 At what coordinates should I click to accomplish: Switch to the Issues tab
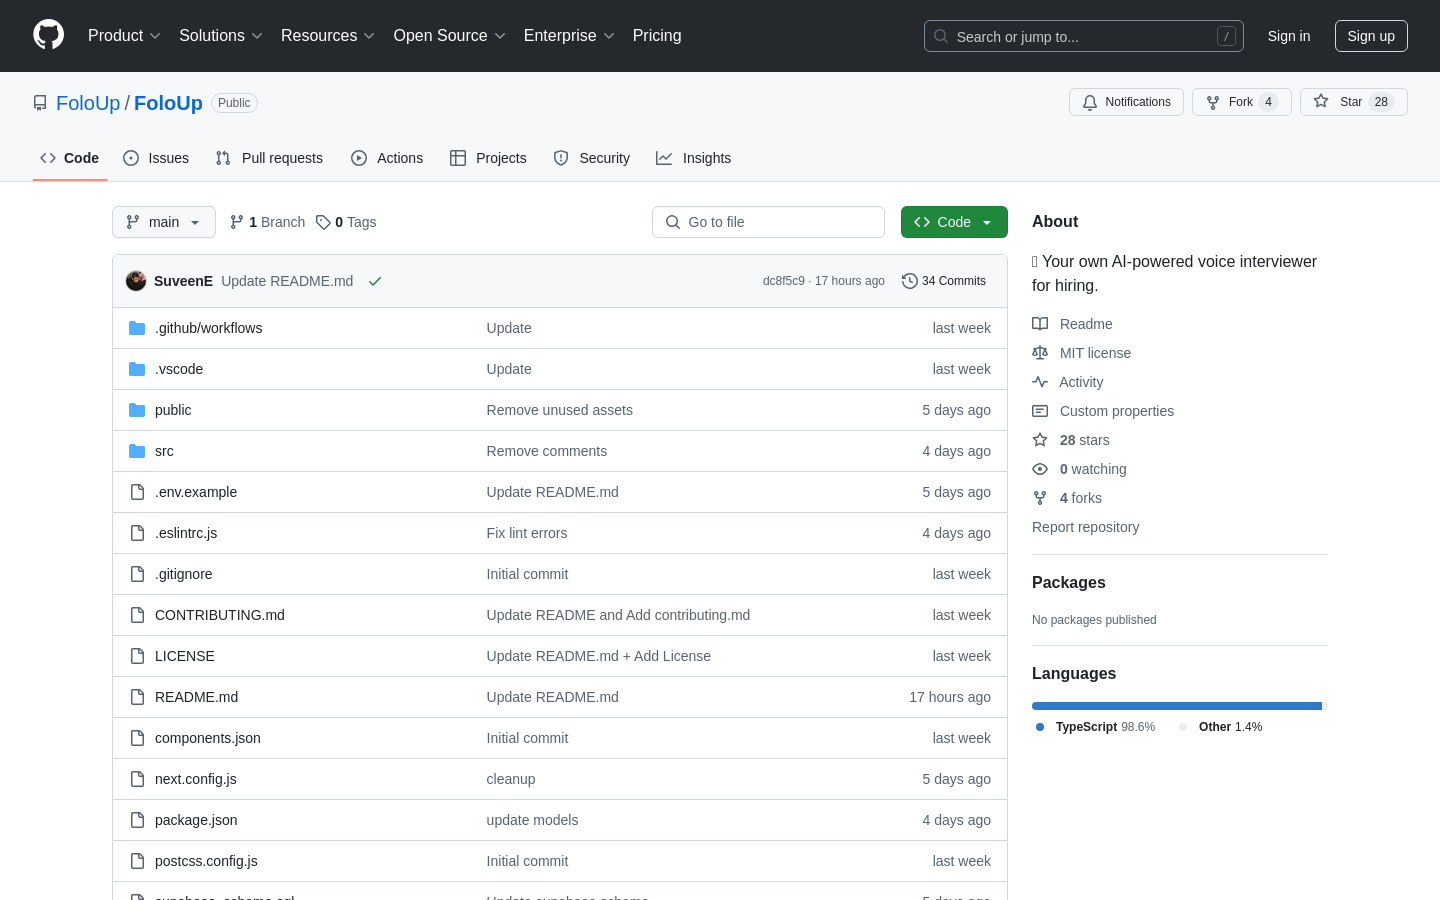156,158
